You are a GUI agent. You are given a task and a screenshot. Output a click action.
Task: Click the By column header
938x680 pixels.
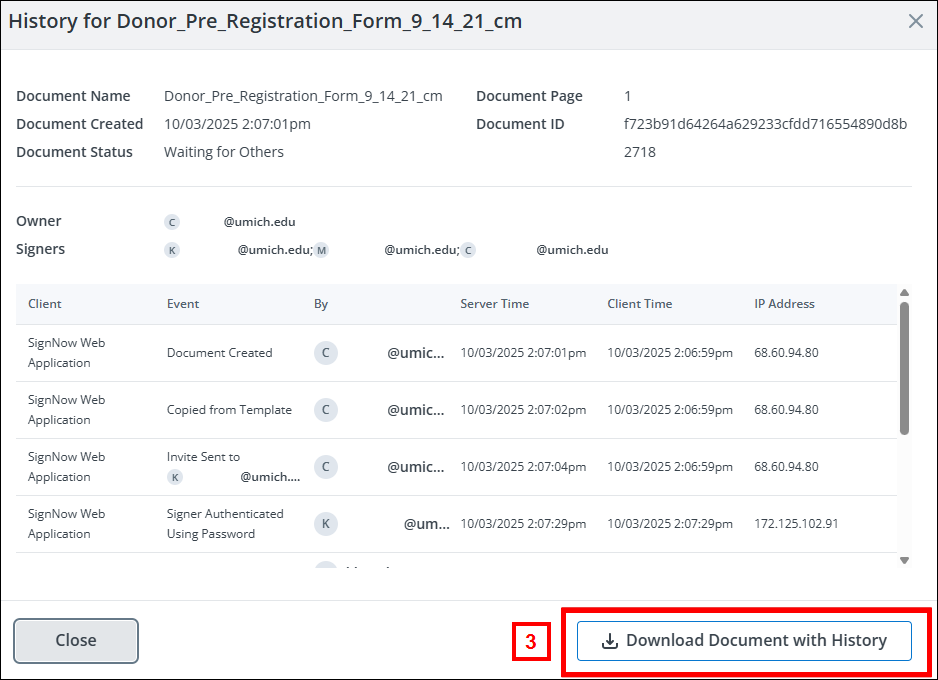pos(321,304)
